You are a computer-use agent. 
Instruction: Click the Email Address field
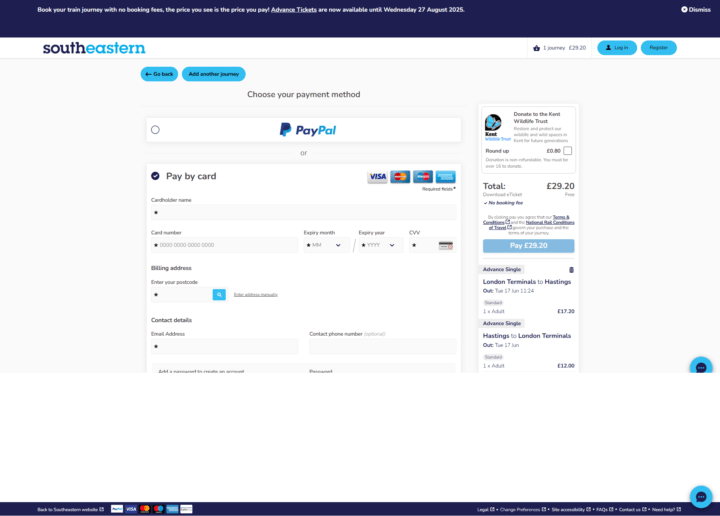click(x=225, y=347)
